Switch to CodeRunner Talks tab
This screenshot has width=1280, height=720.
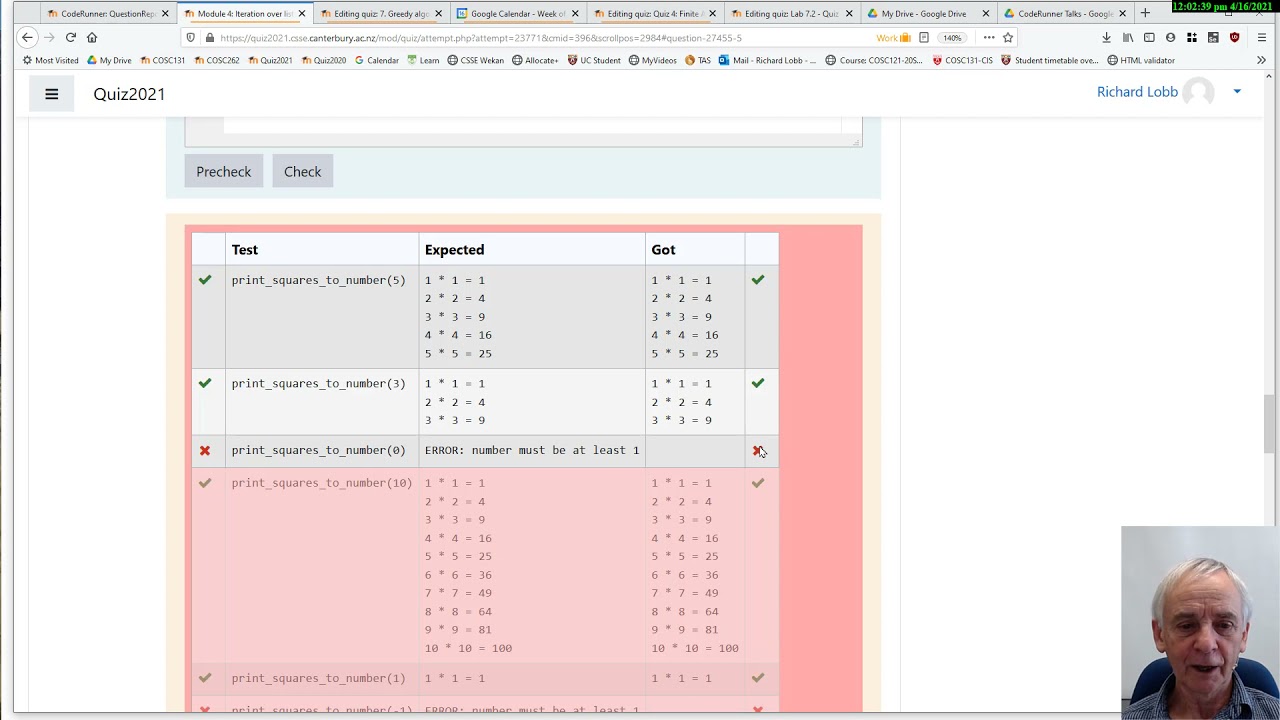(1064, 14)
